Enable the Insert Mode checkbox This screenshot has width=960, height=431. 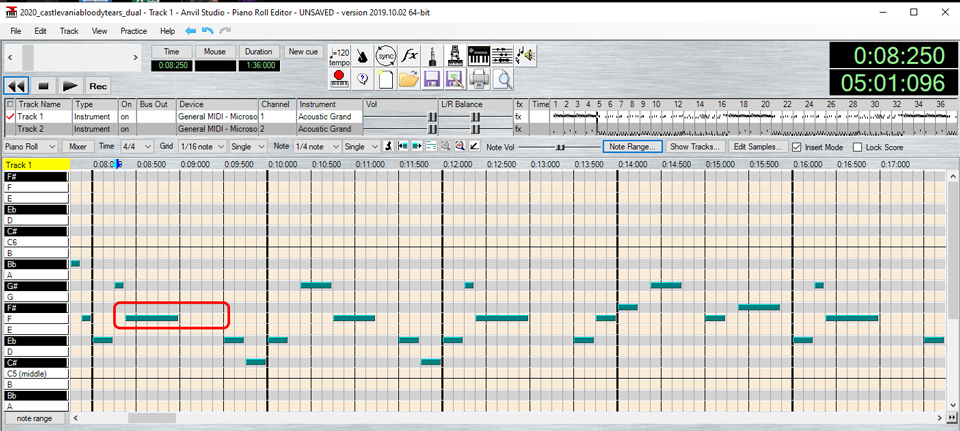click(797, 147)
